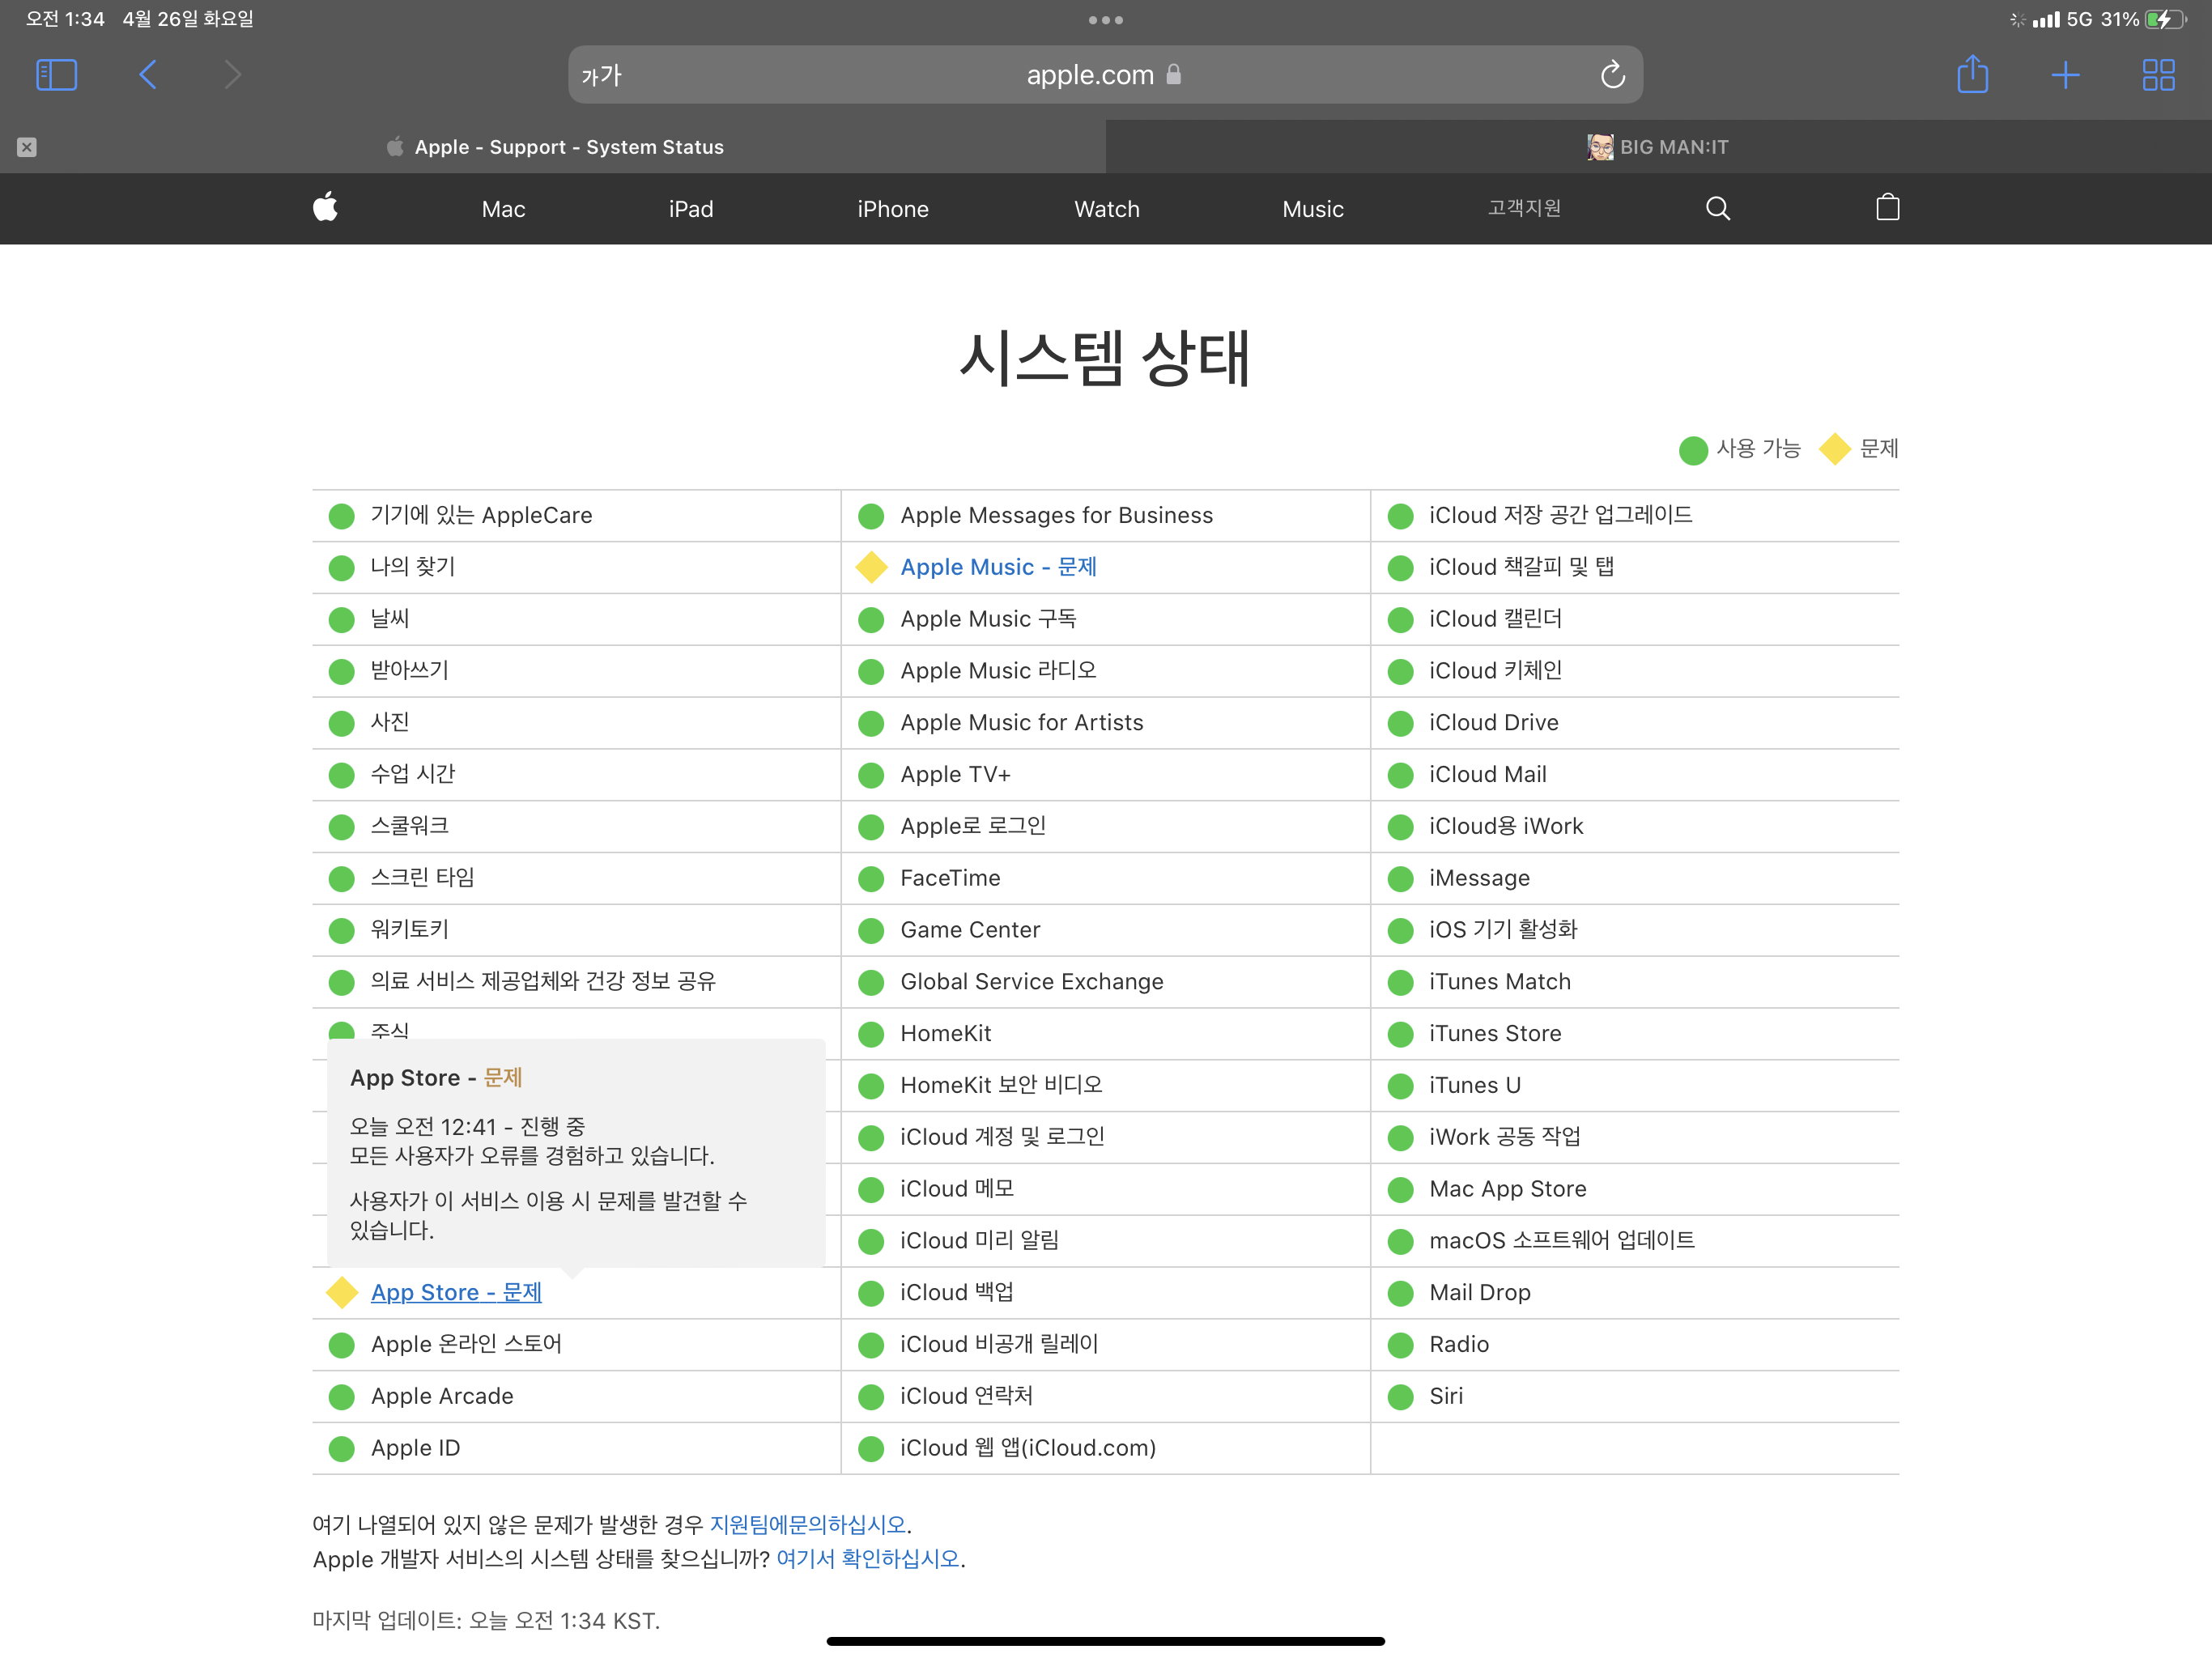Select the Mac App Store entry
Image resolution: width=2212 pixels, height=1658 pixels.
[x=1635, y=1189]
